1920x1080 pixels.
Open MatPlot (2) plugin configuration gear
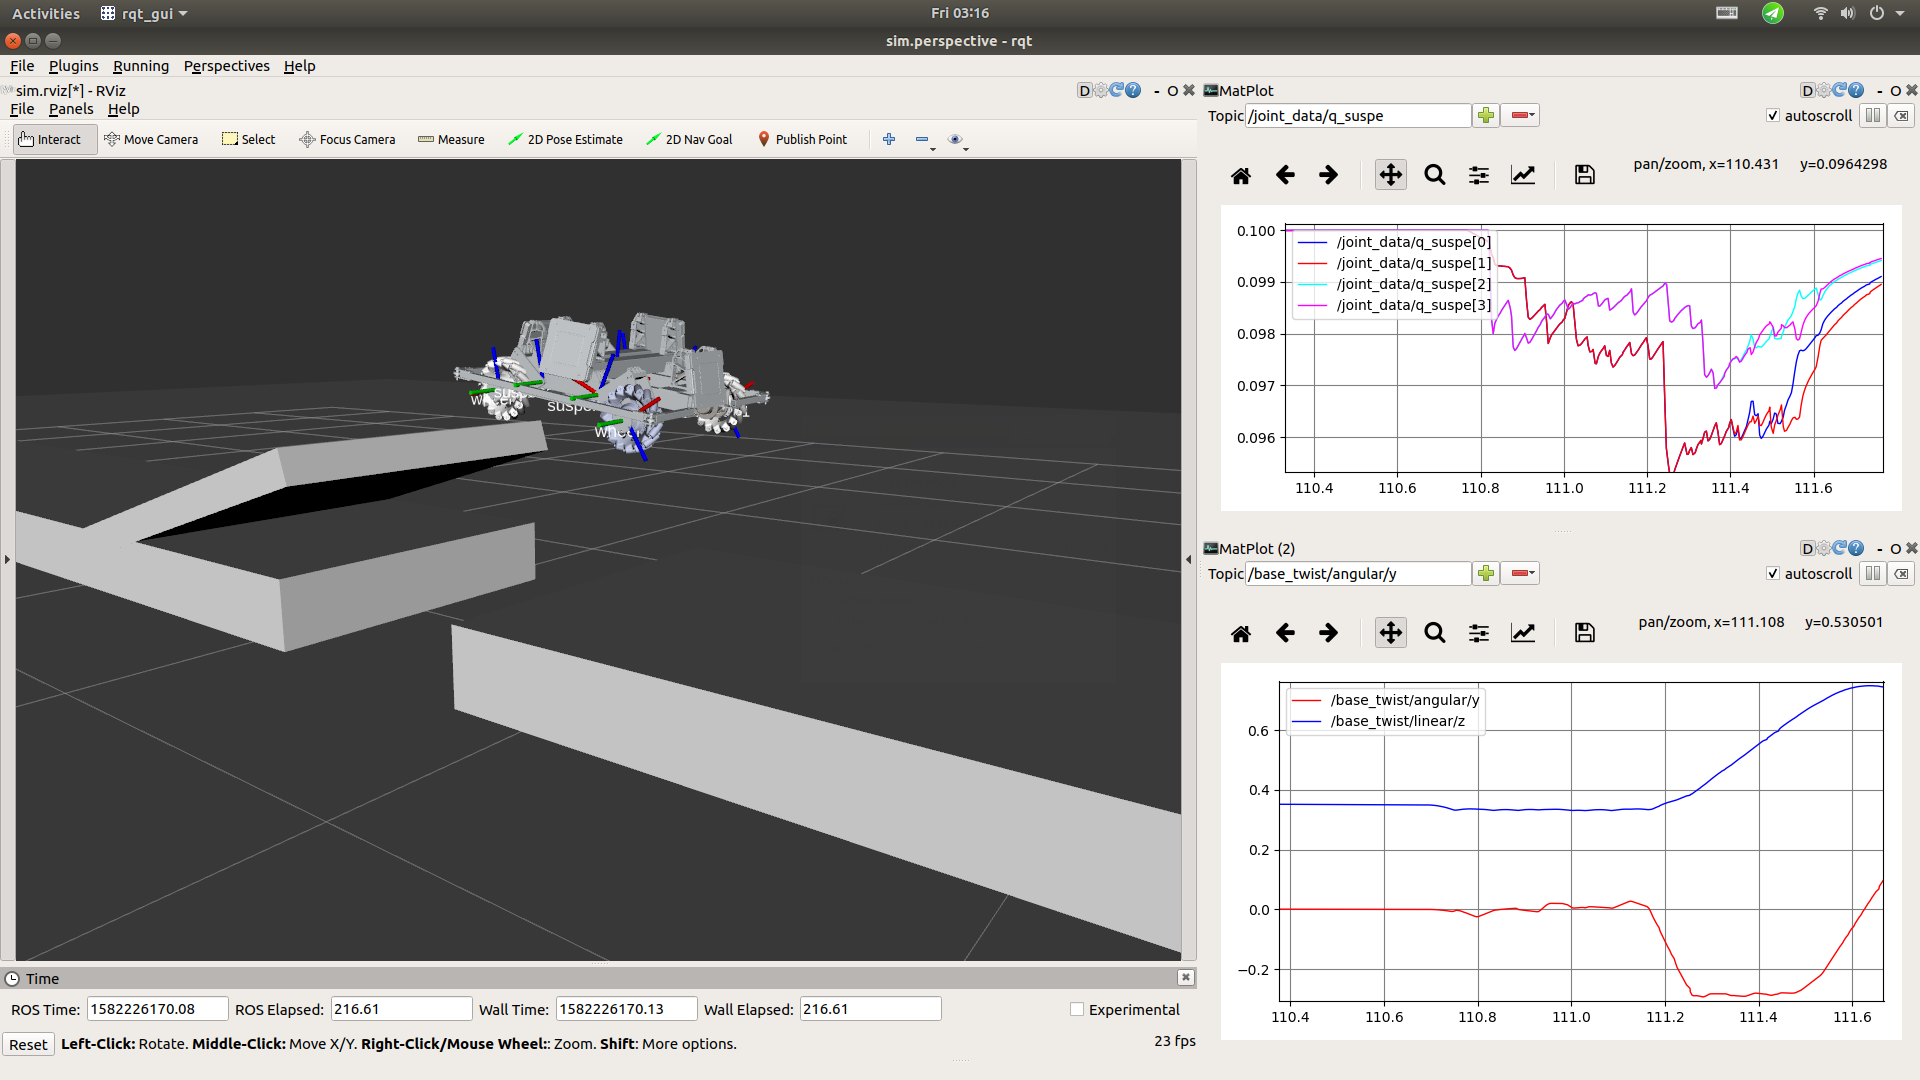(x=1824, y=548)
